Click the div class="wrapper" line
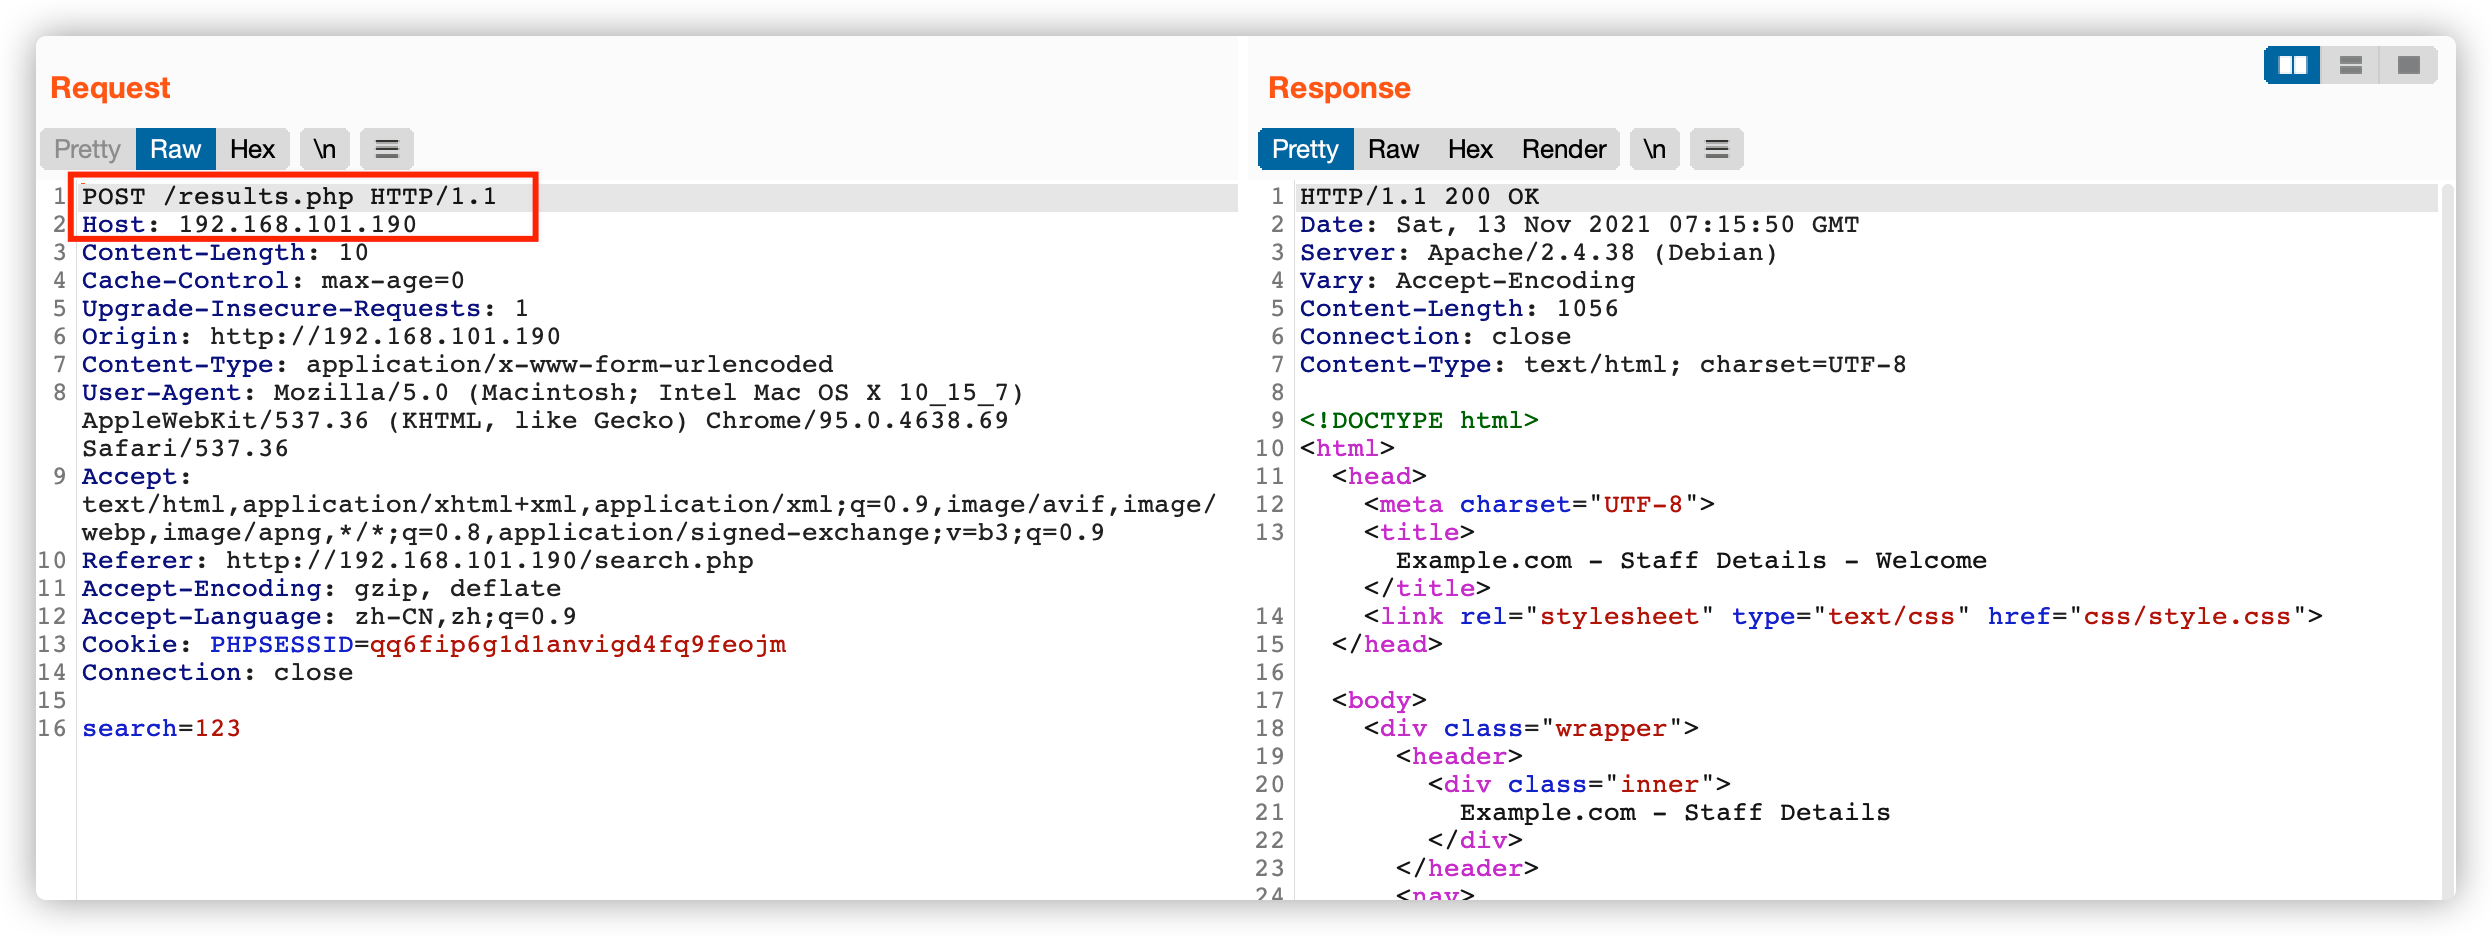This screenshot has width=2492, height=936. click(x=1531, y=729)
